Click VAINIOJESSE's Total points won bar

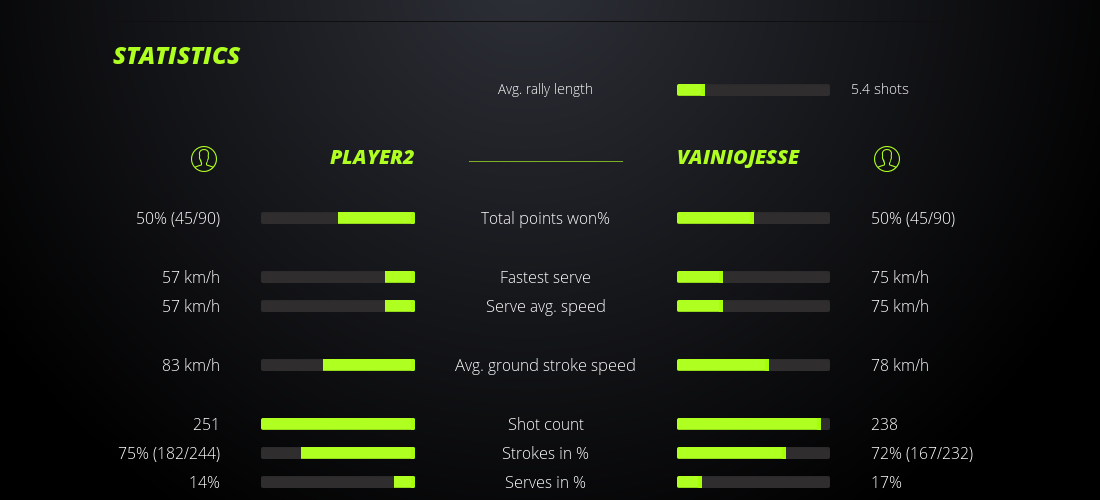point(753,218)
